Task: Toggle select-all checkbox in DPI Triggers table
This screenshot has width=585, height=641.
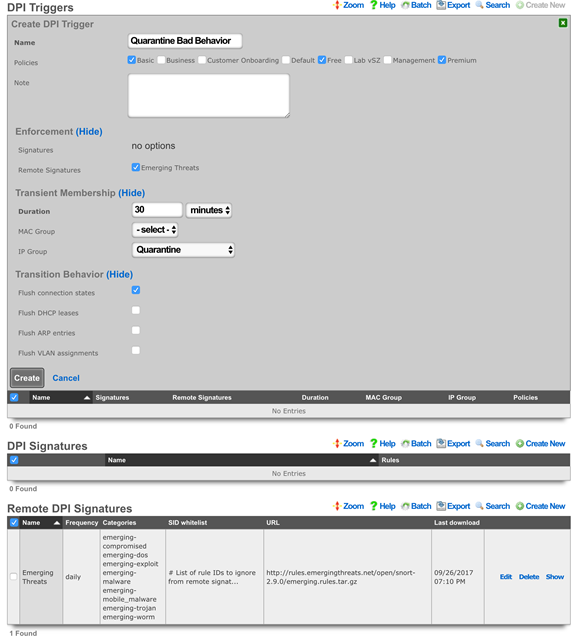Action: (x=14, y=397)
